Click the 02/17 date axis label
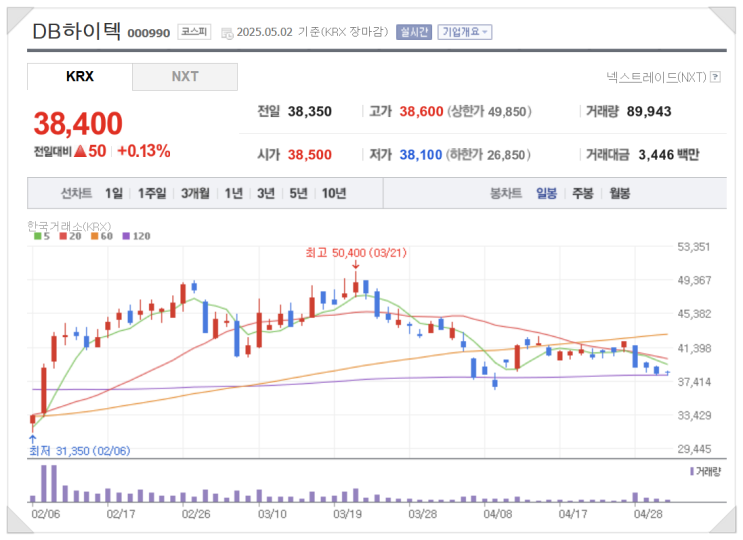This screenshot has width=743, height=540. (121, 514)
